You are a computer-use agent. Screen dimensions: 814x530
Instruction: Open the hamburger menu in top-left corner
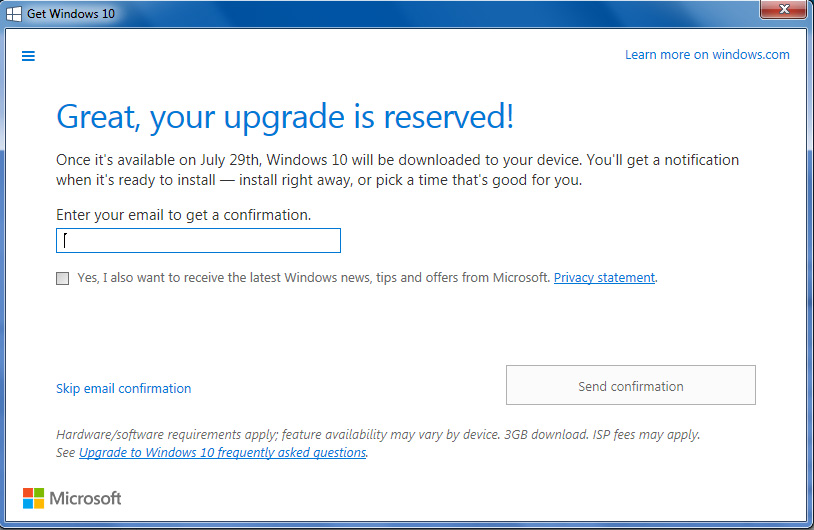(x=28, y=56)
